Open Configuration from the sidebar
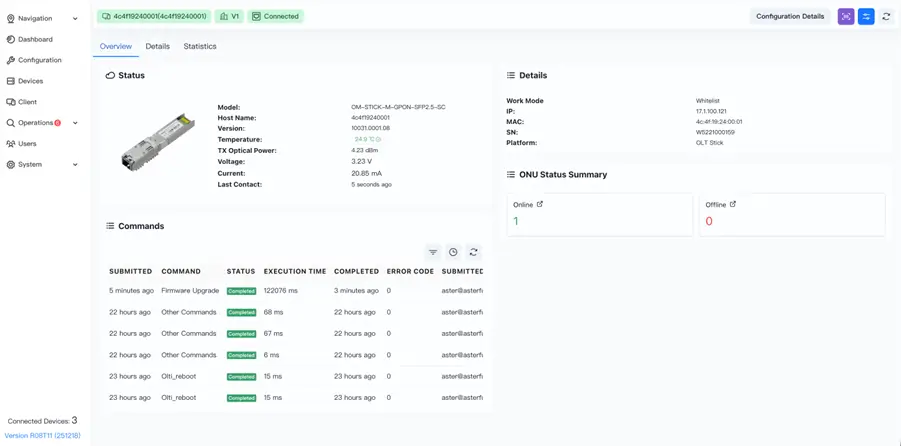The width and height of the screenshot is (901, 446). (40, 60)
